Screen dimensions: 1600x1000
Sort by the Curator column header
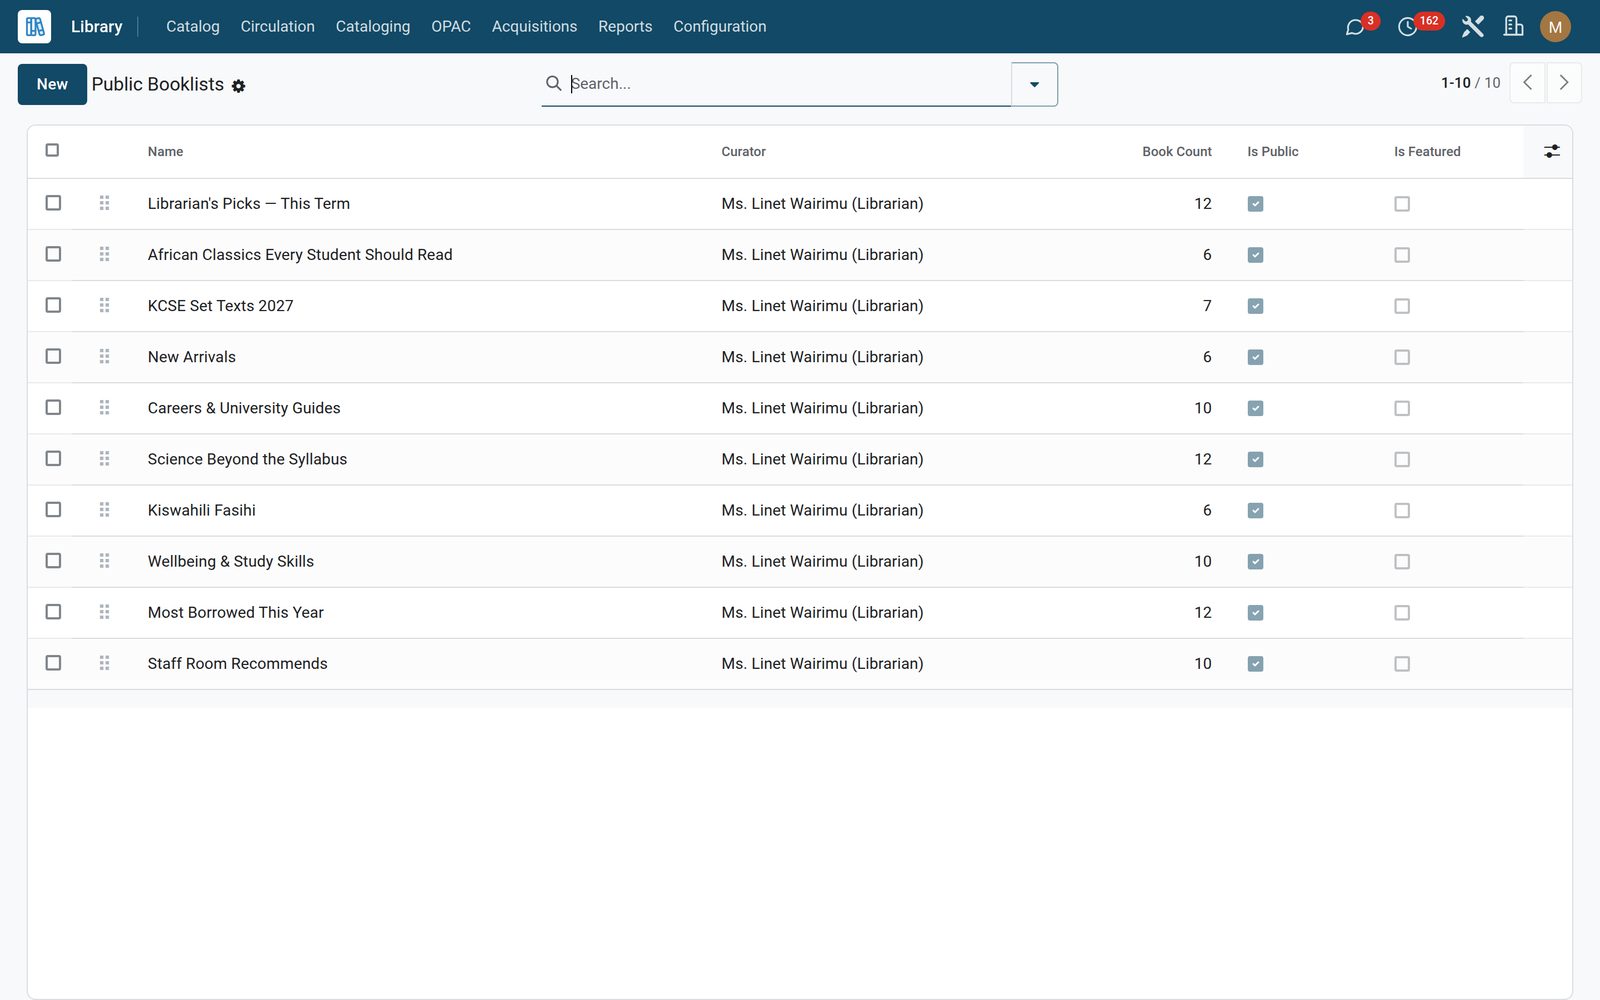tap(743, 152)
